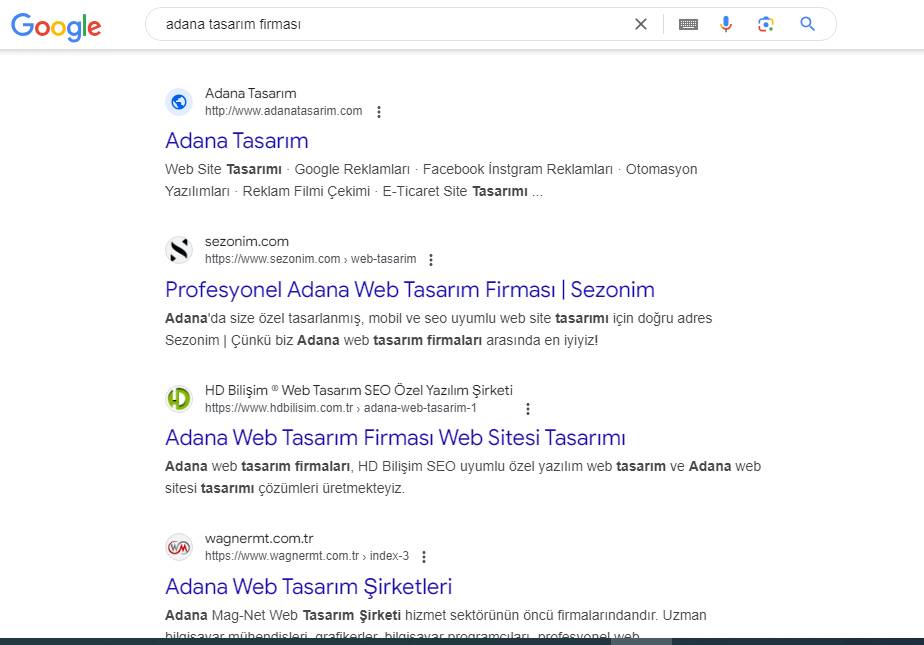
Task: Open more options for sezonim.com result
Action: pos(431,260)
